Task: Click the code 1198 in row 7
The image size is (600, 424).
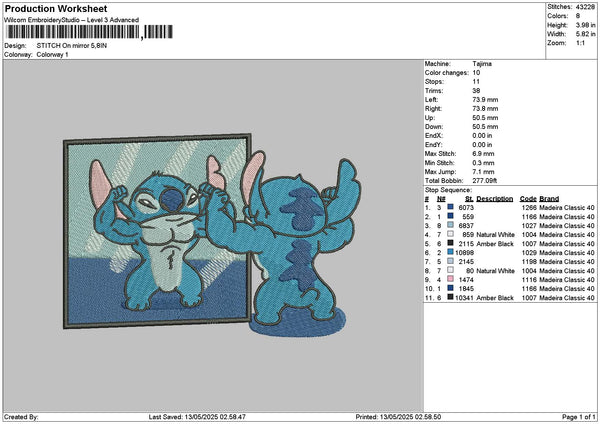Action: 529,261
